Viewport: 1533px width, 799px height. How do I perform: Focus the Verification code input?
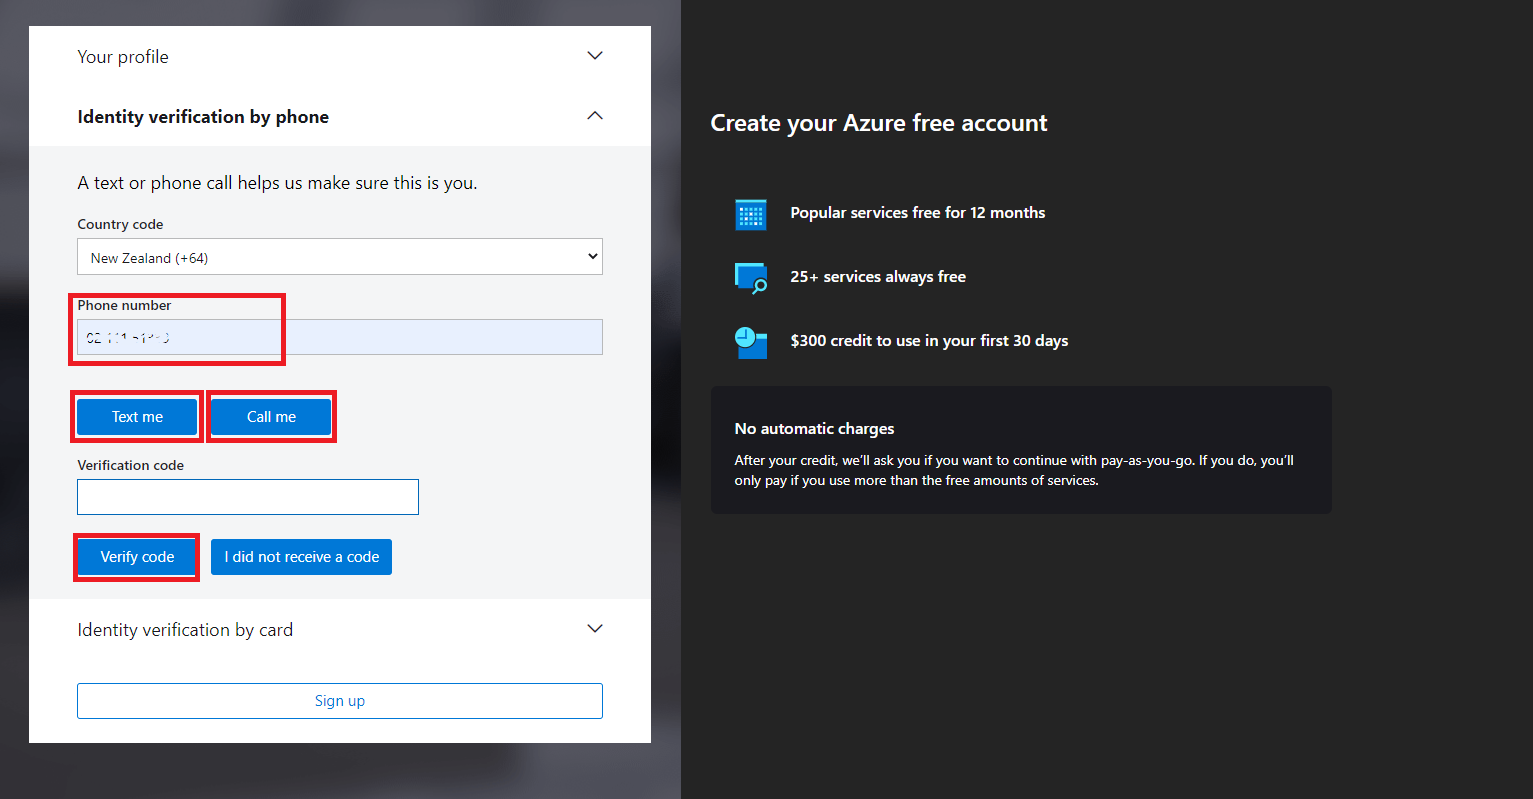[x=248, y=497]
